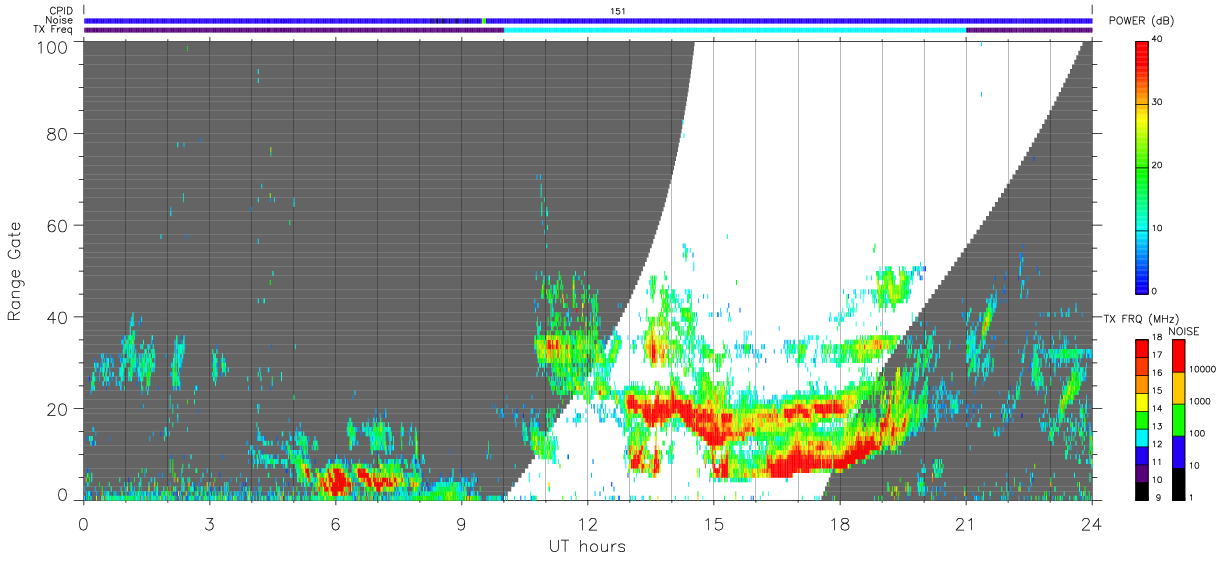The height and width of the screenshot is (567, 1228).
Task: Click the UT hours tick label '15'
Action: (x=714, y=524)
